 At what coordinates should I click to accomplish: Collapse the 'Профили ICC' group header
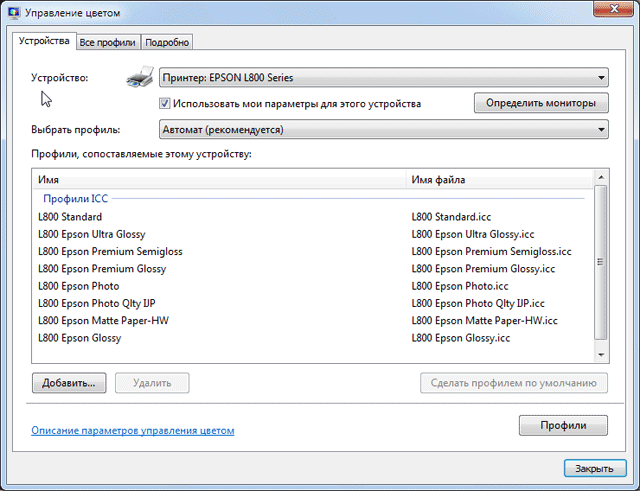click(76, 199)
